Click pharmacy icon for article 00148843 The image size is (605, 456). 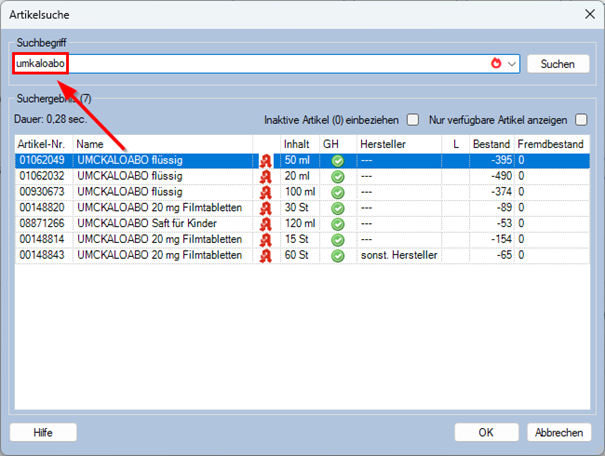(266, 255)
